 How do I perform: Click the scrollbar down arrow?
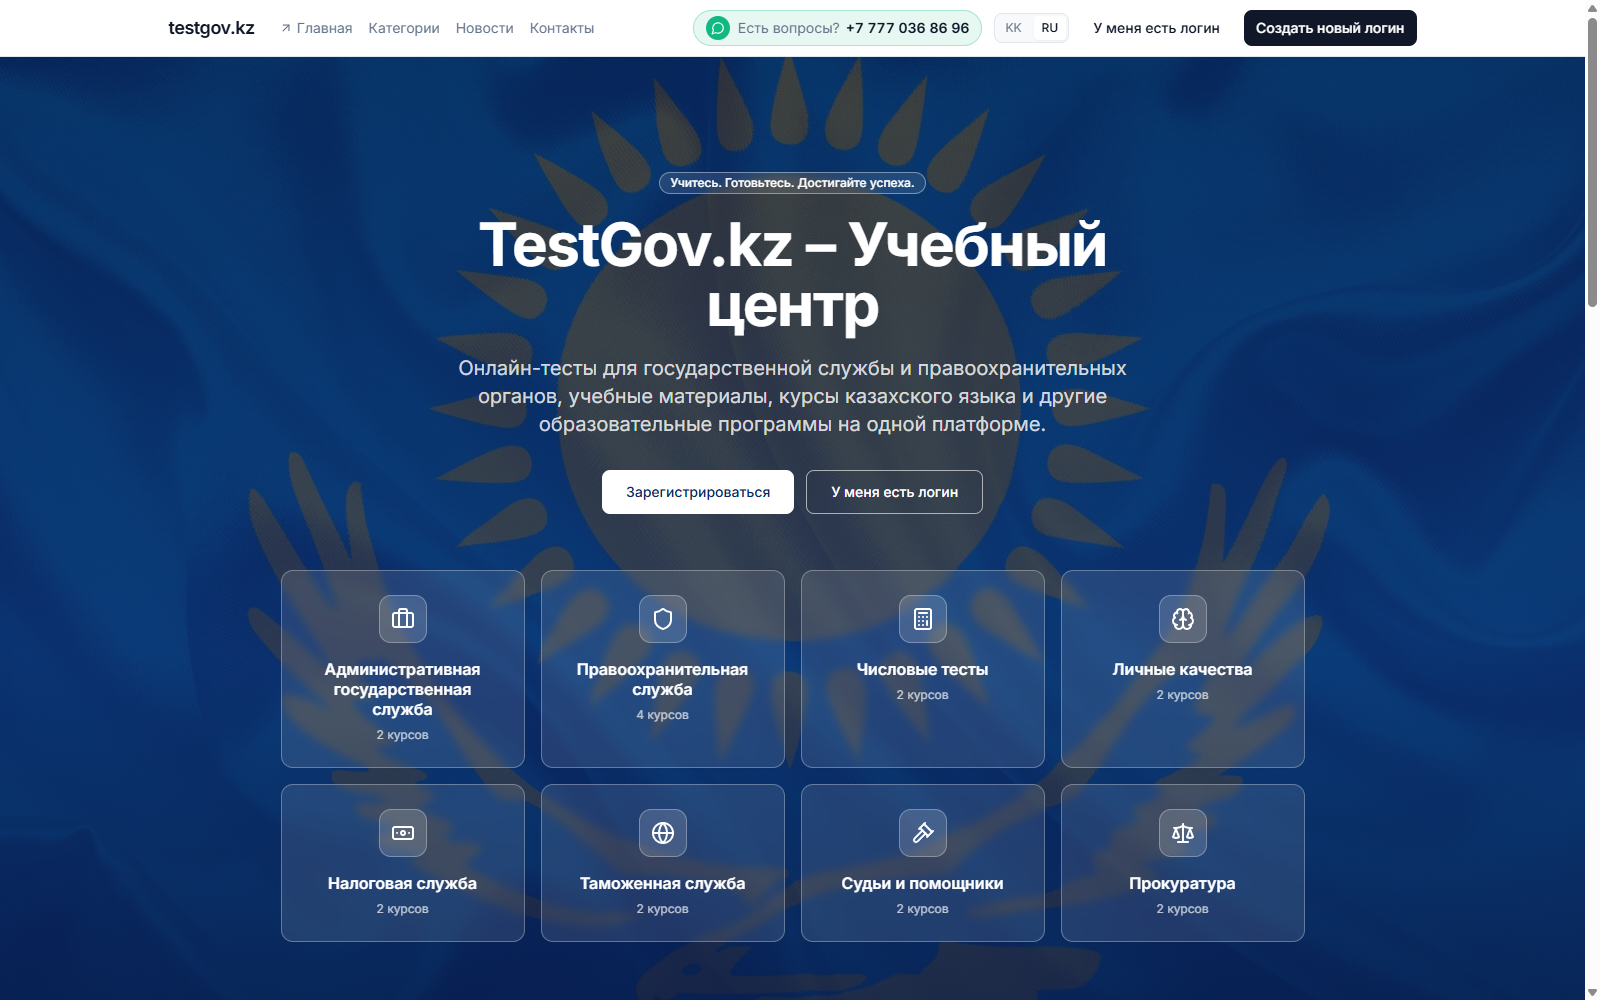pos(1592,992)
